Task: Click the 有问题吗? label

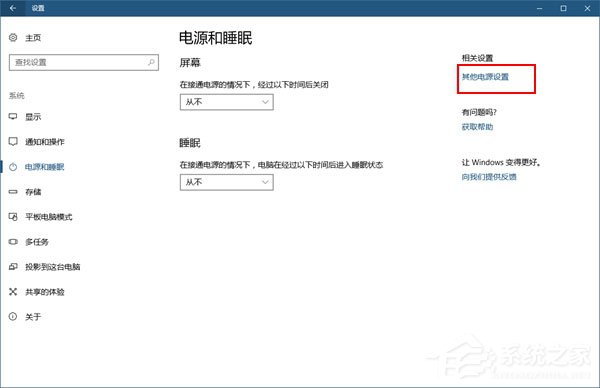Action: click(x=479, y=112)
